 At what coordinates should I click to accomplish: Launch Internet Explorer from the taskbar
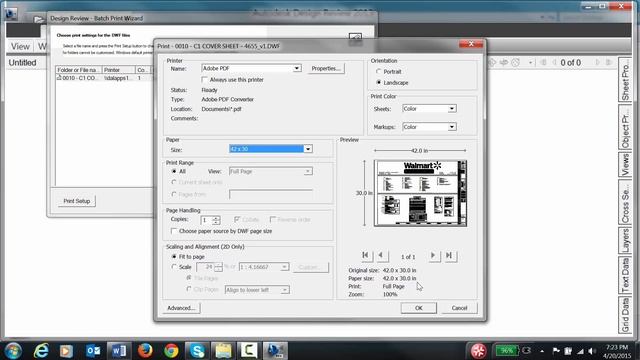[x=41, y=351]
